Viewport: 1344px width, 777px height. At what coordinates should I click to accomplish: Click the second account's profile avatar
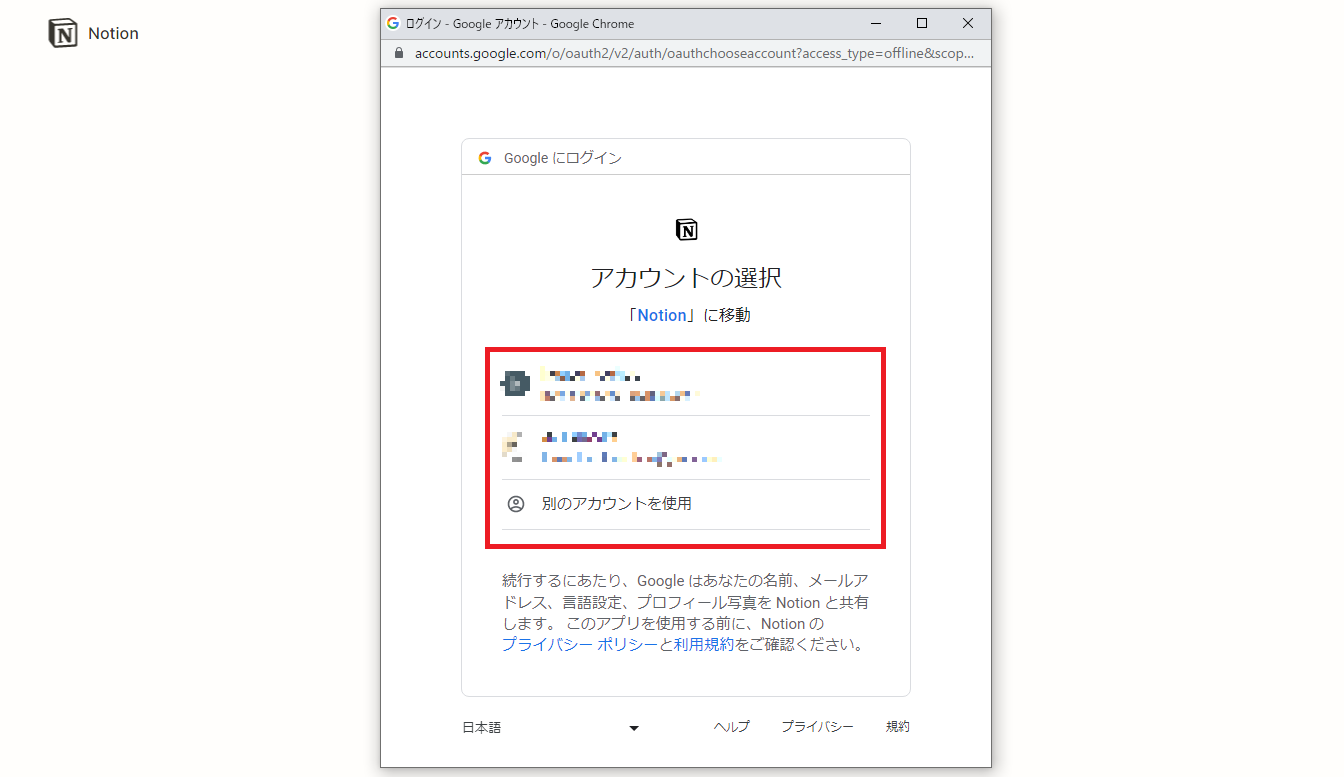tap(515, 446)
